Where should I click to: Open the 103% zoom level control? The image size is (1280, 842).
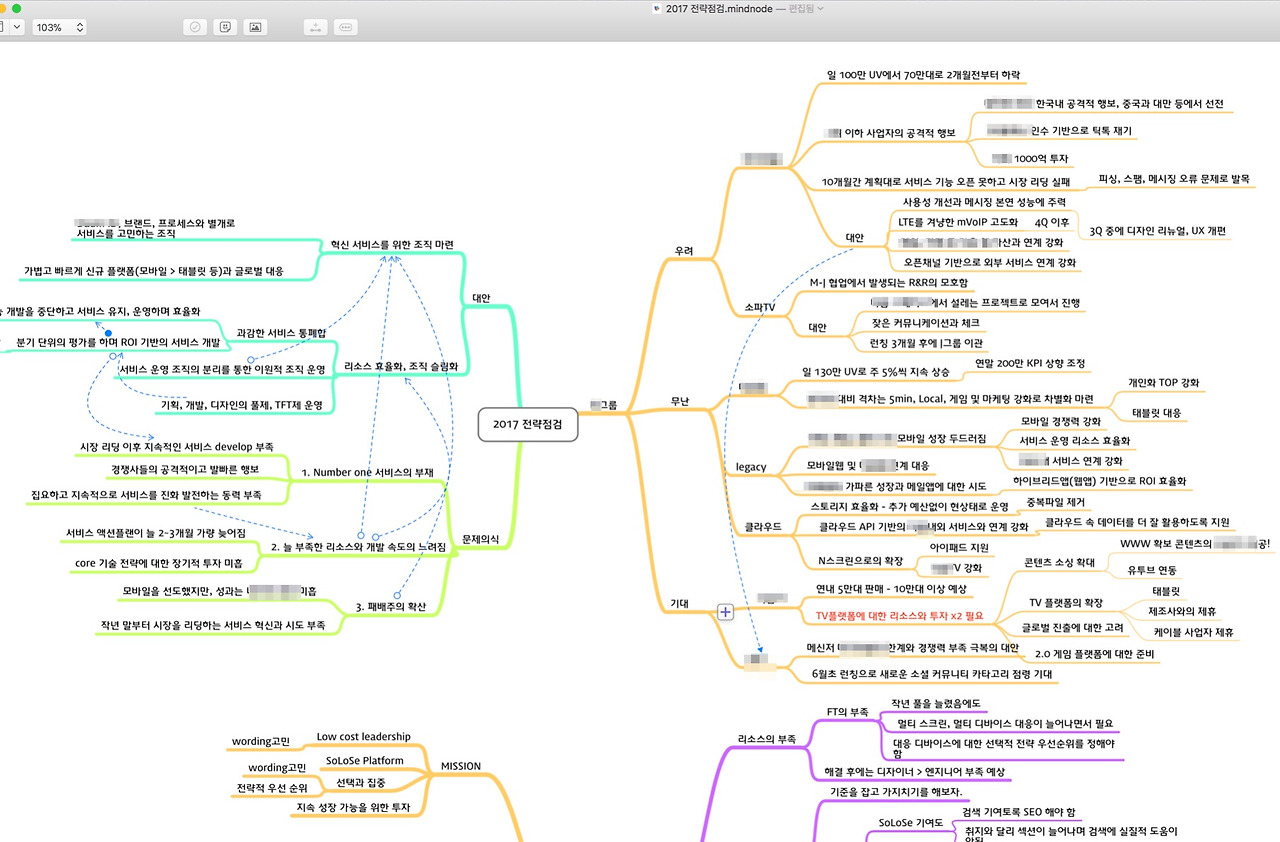59,27
